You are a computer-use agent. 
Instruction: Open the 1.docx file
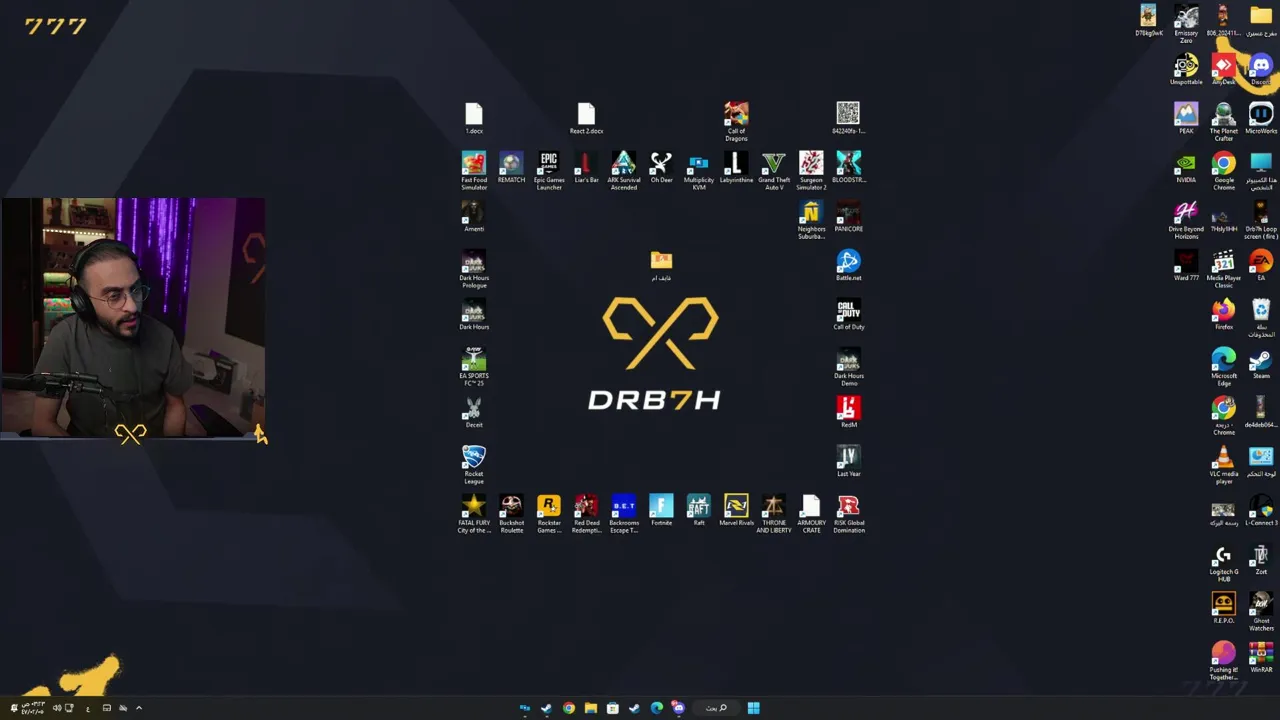[x=474, y=118]
